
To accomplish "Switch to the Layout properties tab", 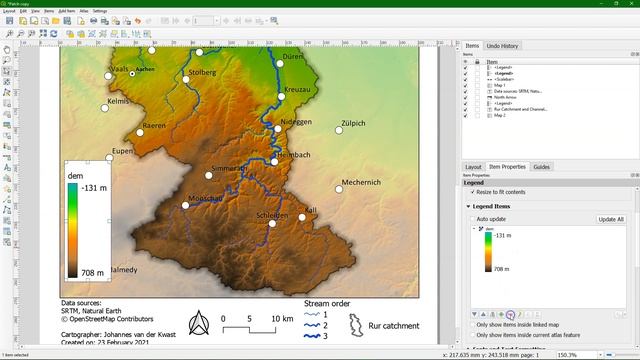I will tap(473, 167).
